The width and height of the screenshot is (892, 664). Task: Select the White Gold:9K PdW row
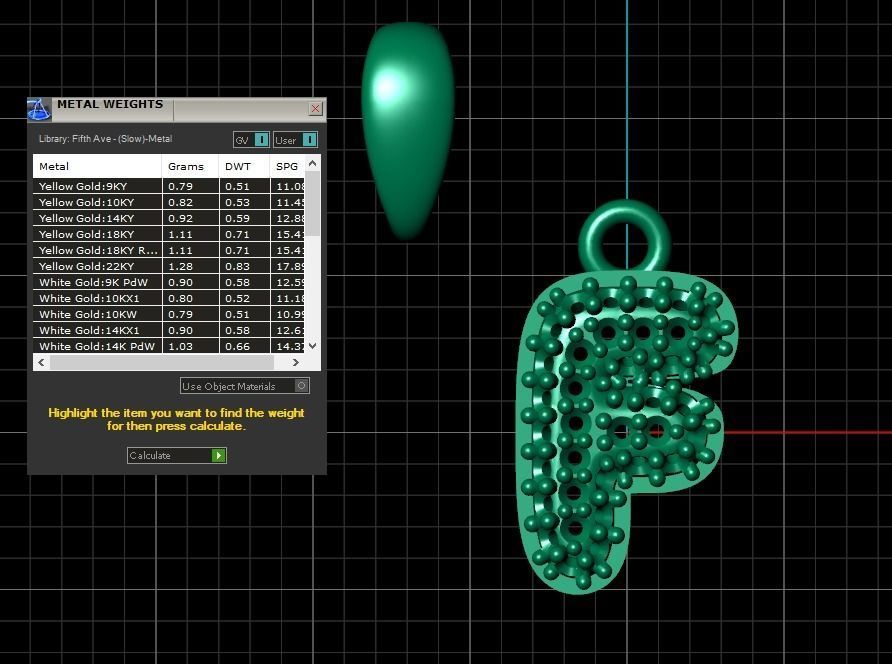[169, 282]
